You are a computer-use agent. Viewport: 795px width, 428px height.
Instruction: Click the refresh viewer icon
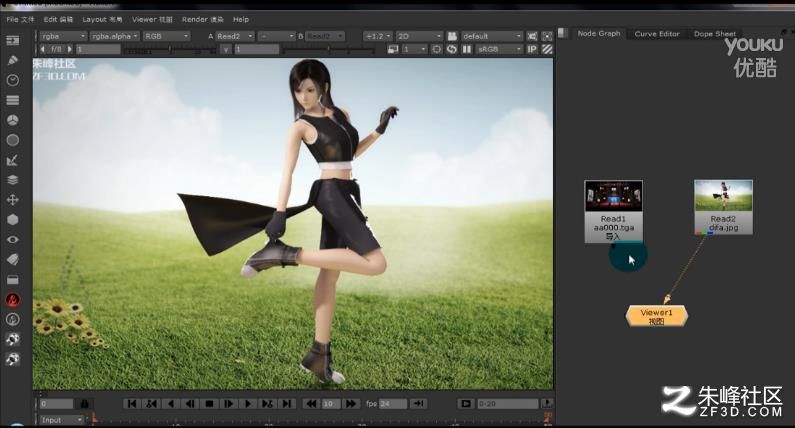(452, 49)
